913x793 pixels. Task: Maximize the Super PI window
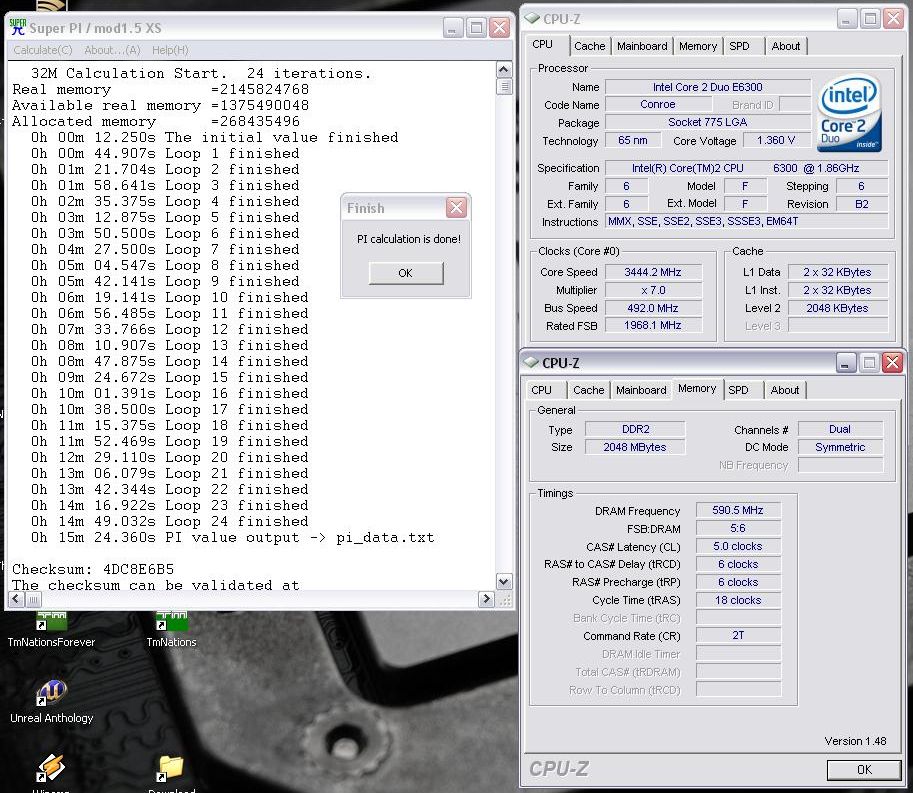pos(476,27)
